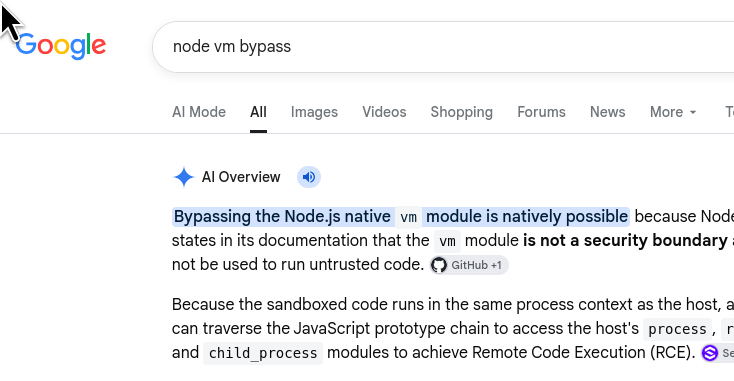
Task: Click the AI Overview heading label
Action: click(x=241, y=177)
